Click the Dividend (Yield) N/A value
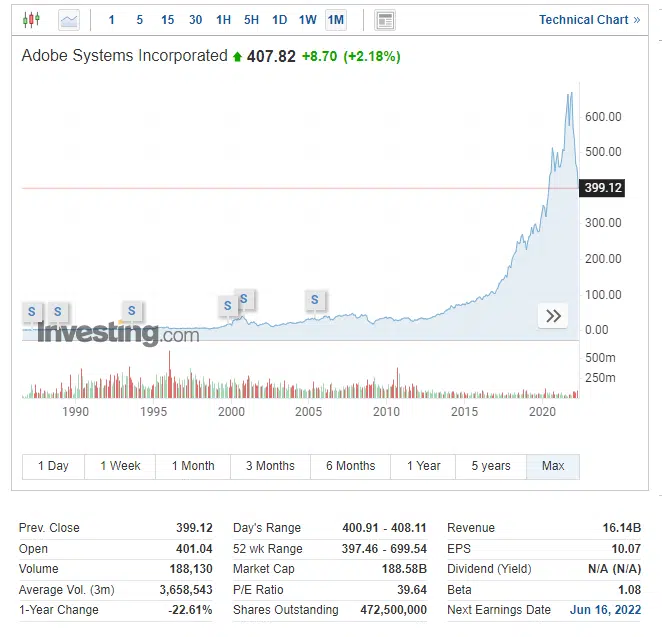This screenshot has height=637, width=662. (615, 569)
